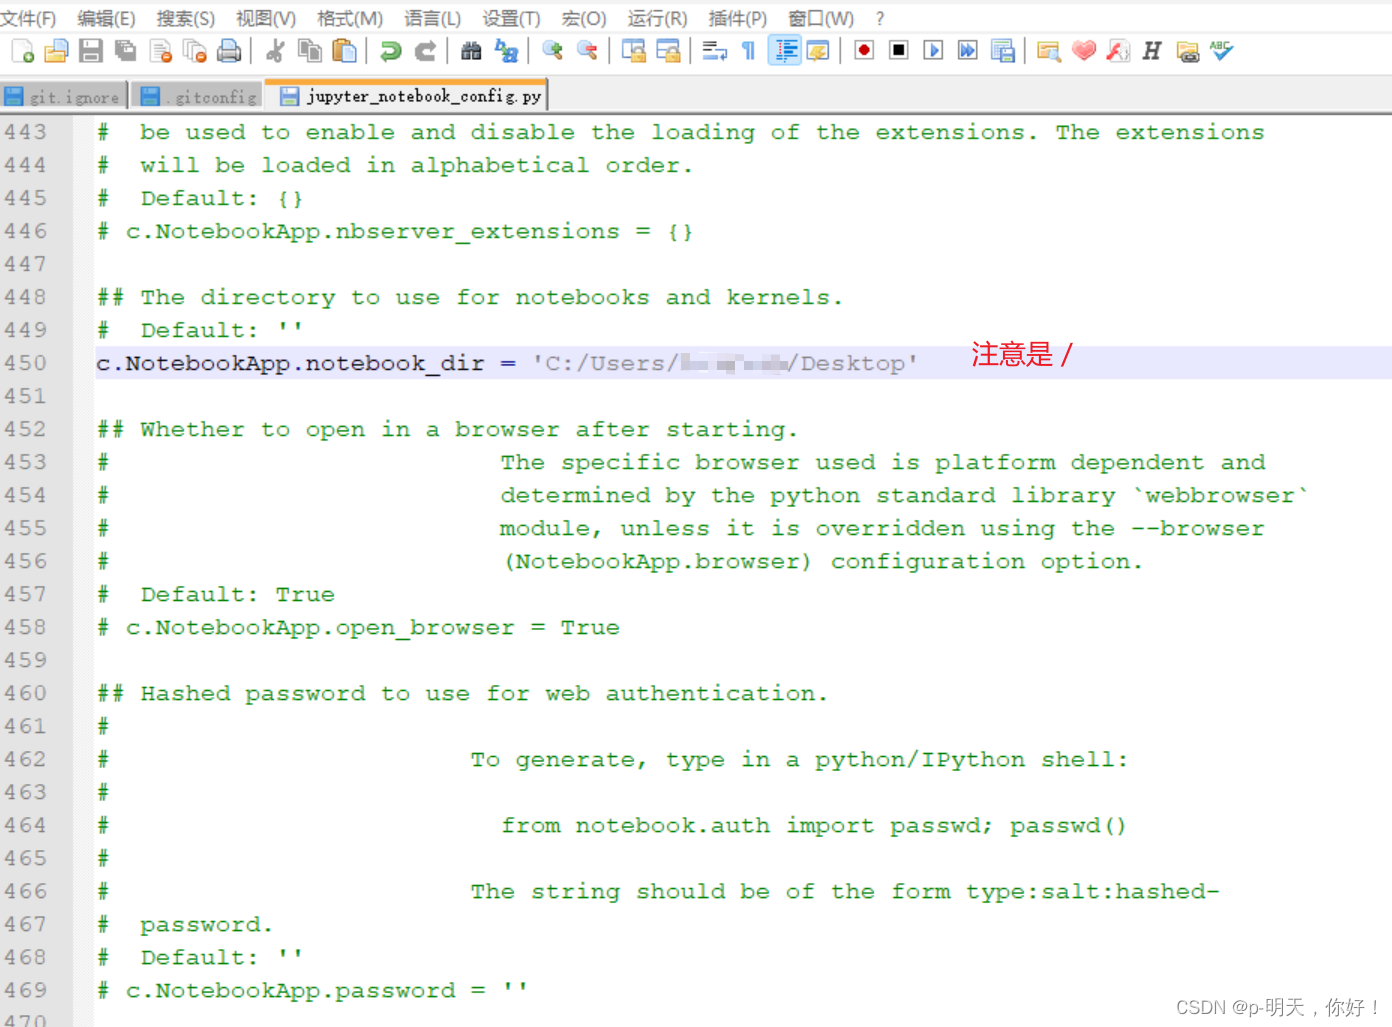1392x1027 pixels.
Task: Switch to the git.ignore tab
Action: (x=64, y=96)
